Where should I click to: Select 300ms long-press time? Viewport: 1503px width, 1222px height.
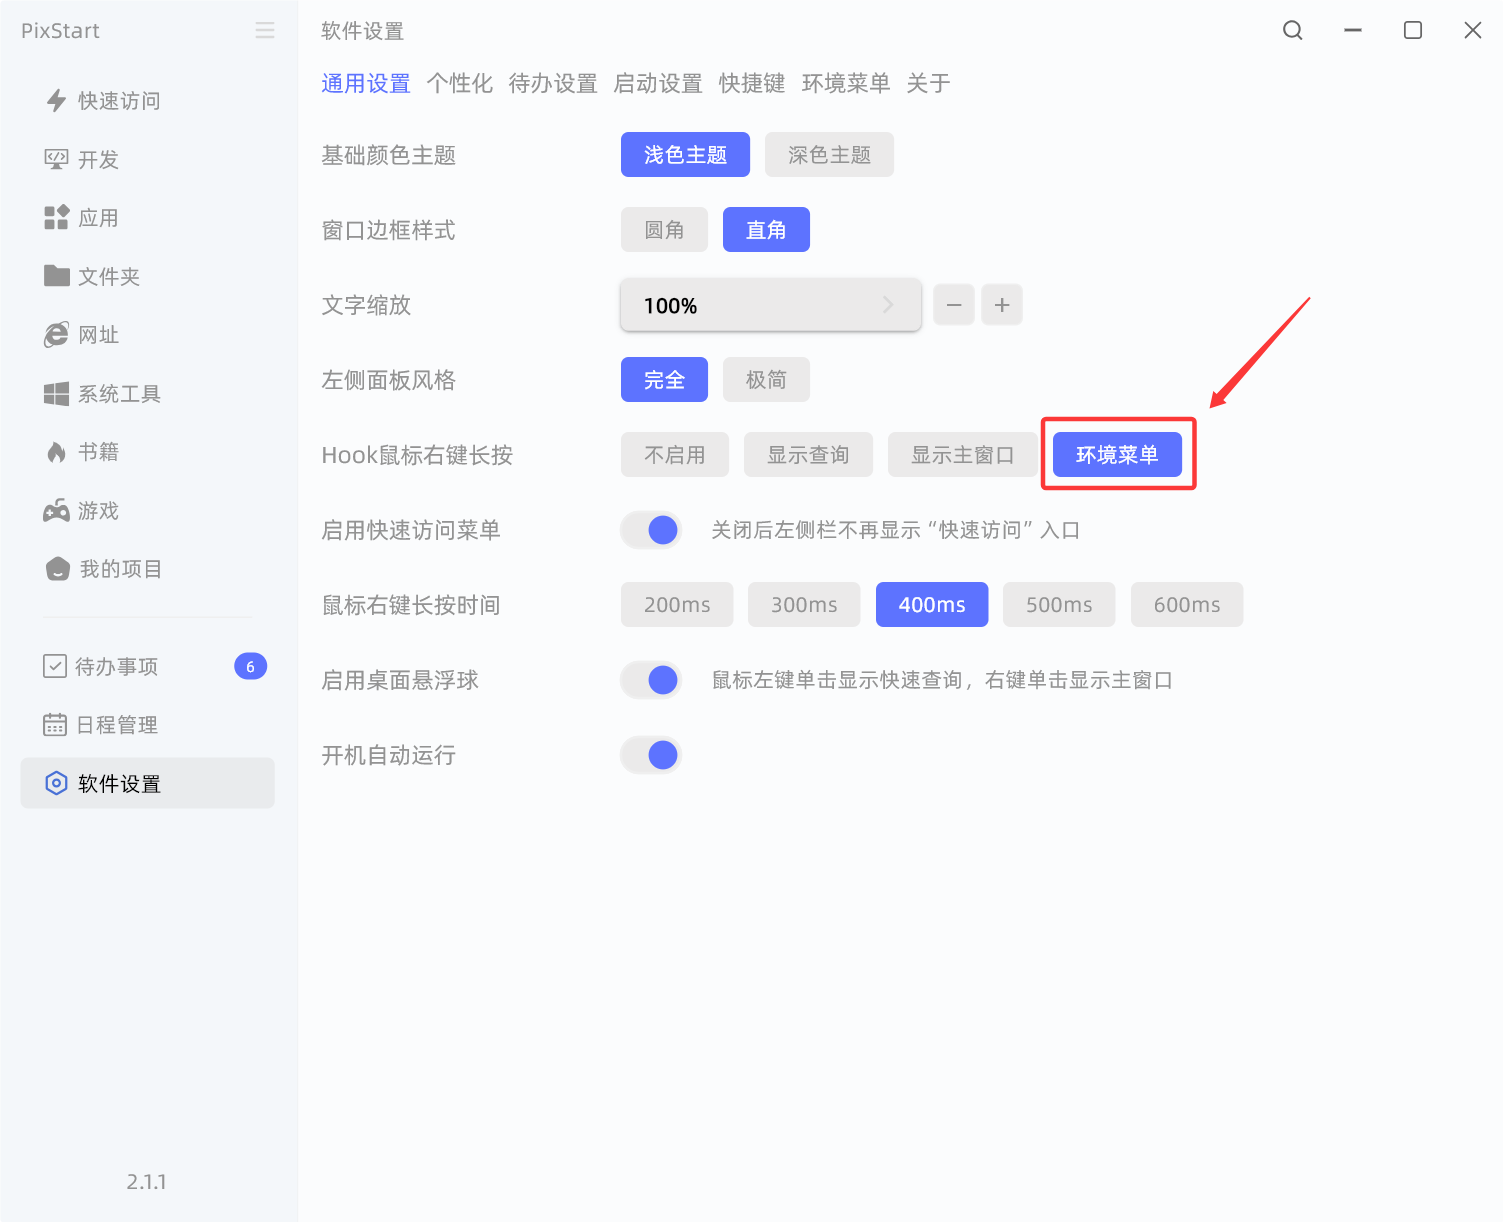pyautogui.click(x=804, y=605)
